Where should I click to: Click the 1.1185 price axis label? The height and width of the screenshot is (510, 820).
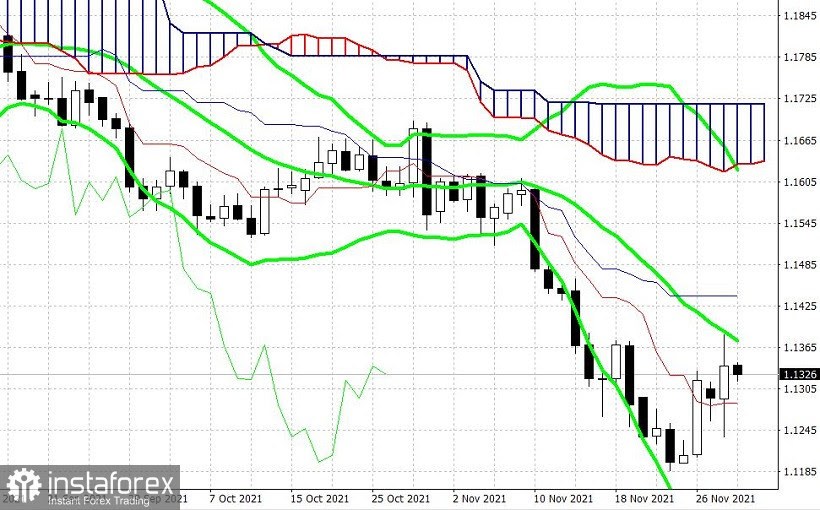pos(800,472)
